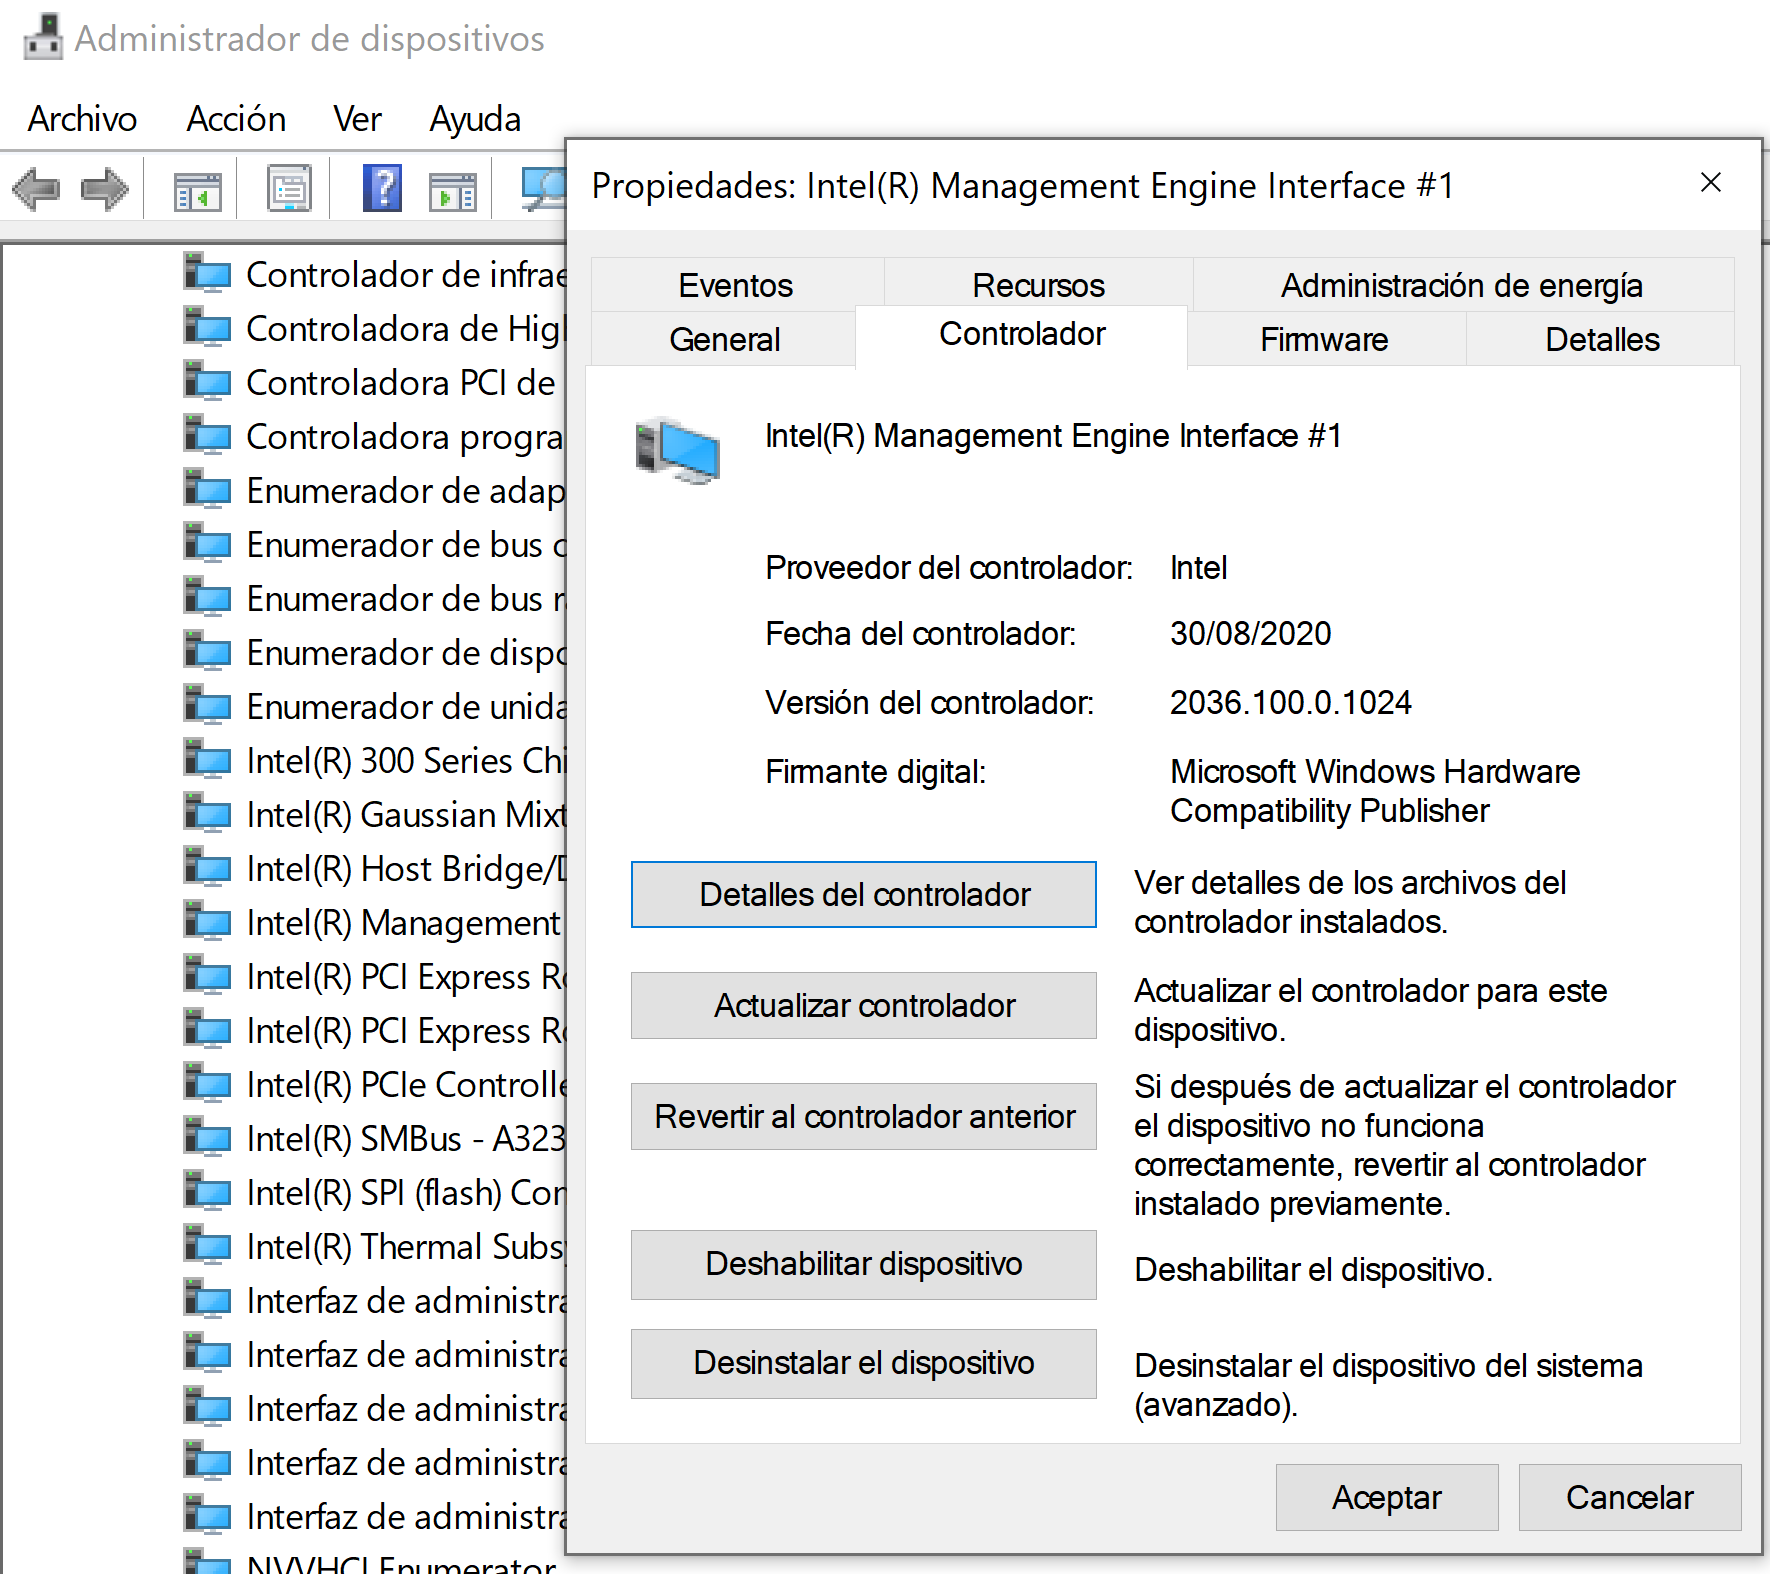Click the back arrow in the toolbar
The width and height of the screenshot is (1770, 1574).
(36, 189)
